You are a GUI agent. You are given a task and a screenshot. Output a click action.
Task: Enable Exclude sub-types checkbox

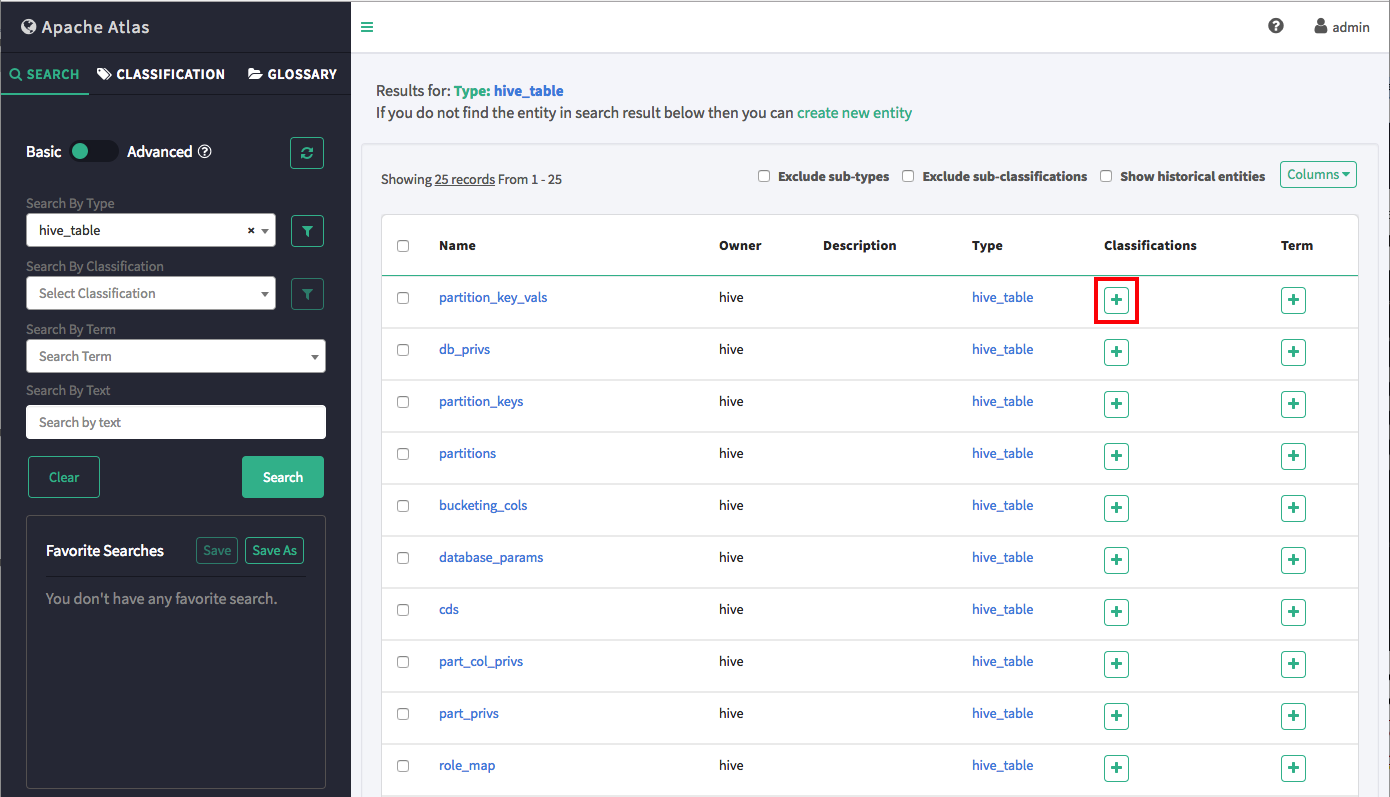tap(764, 176)
